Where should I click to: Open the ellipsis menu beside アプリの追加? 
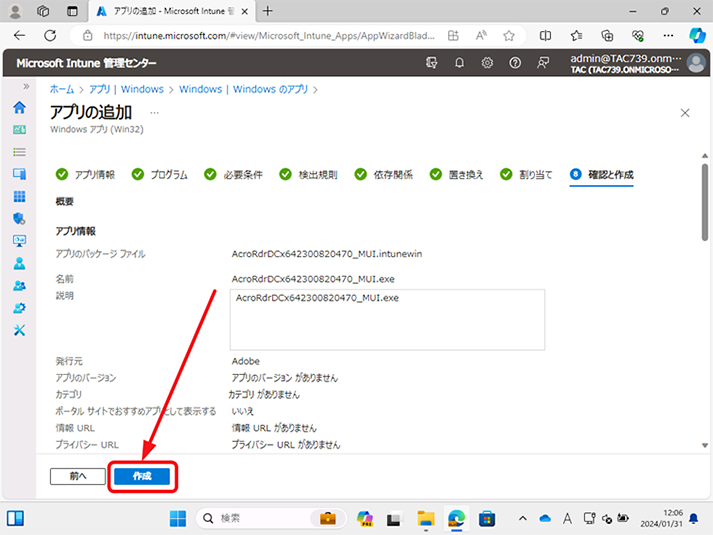coord(155,113)
